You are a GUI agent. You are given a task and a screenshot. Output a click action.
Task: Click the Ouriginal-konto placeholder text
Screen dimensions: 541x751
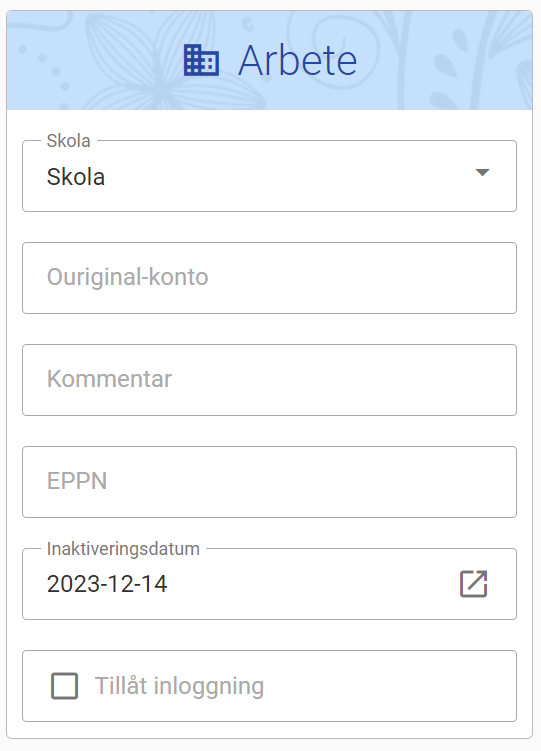[127, 277]
